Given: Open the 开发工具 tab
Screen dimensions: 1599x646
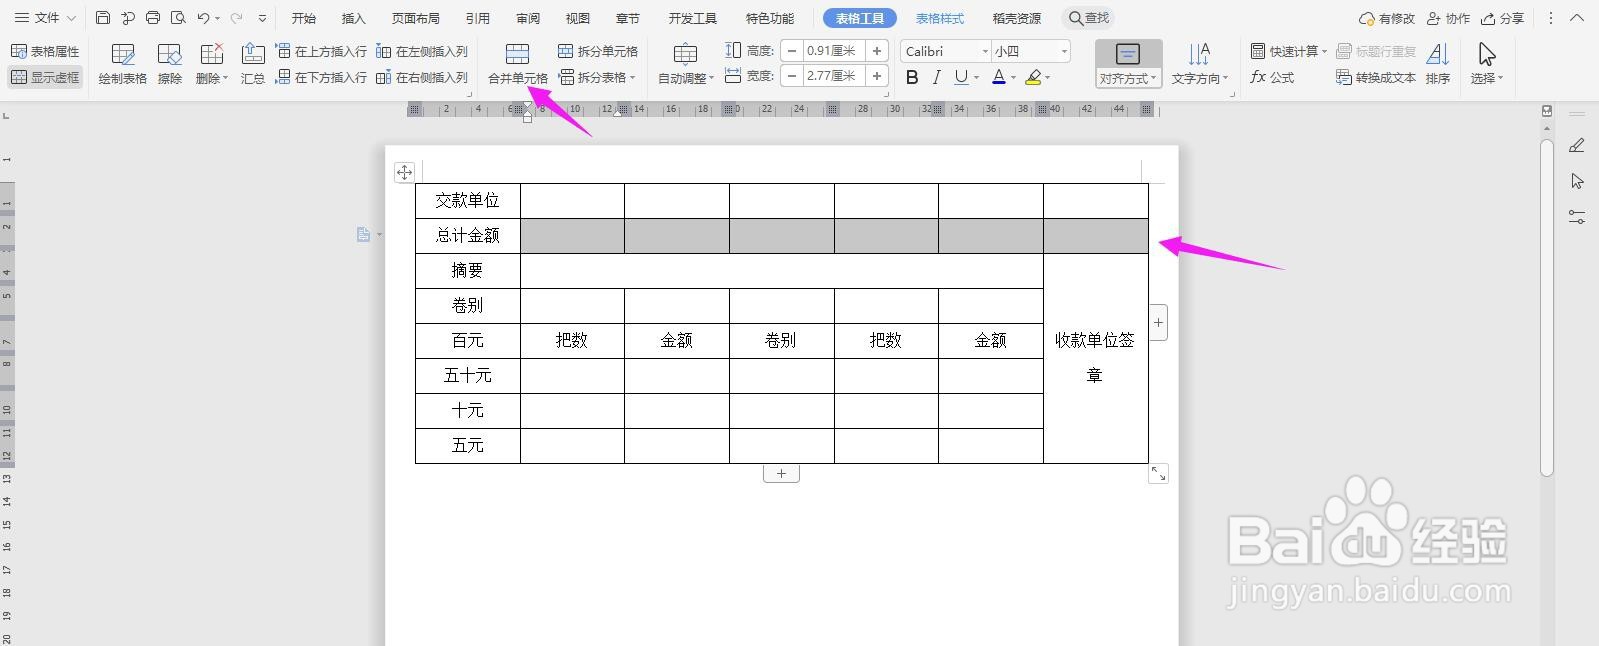Looking at the screenshot, I should point(693,18).
